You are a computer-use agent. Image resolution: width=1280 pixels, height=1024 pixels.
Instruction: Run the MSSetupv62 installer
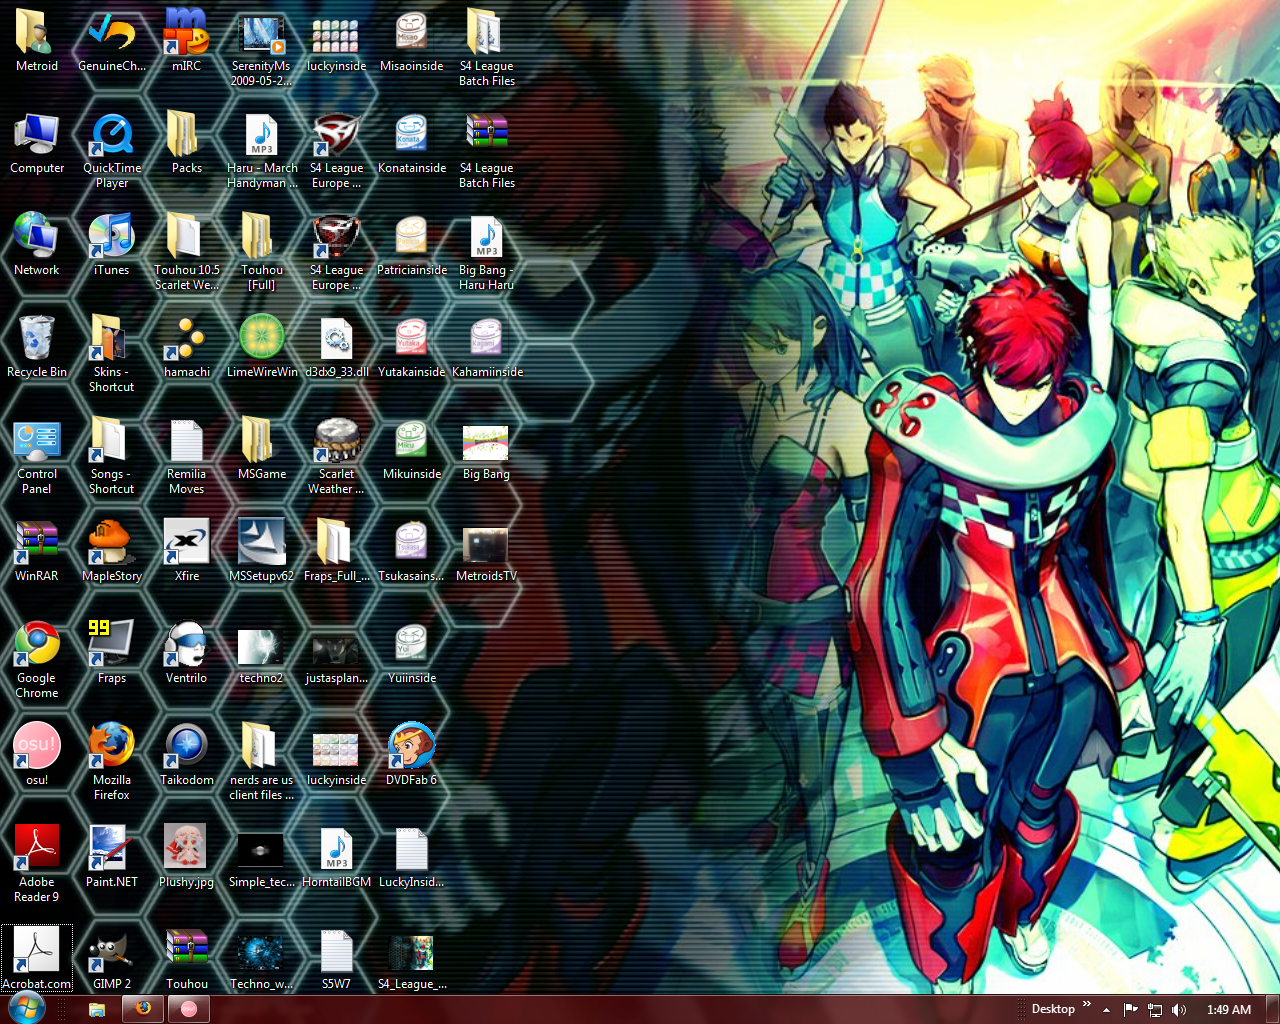[x=262, y=551]
